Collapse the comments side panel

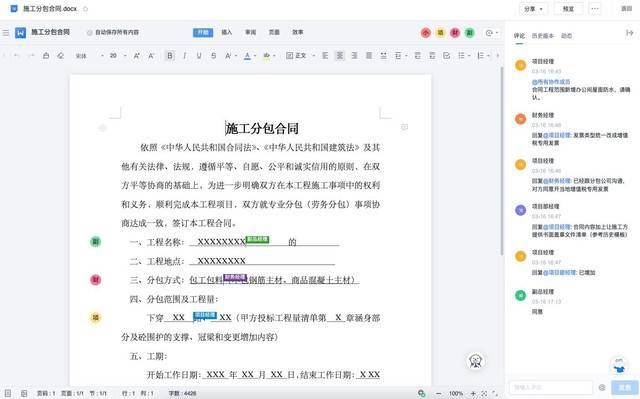(629, 33)
